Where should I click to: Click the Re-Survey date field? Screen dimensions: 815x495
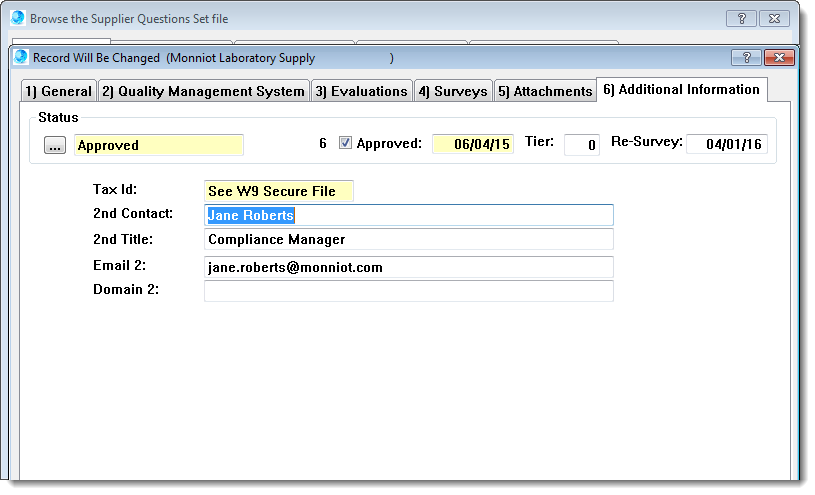coord(726,144)
